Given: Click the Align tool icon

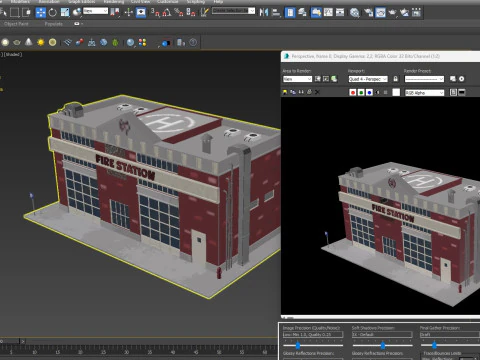Looking at the screenshot, I should 276,13.
